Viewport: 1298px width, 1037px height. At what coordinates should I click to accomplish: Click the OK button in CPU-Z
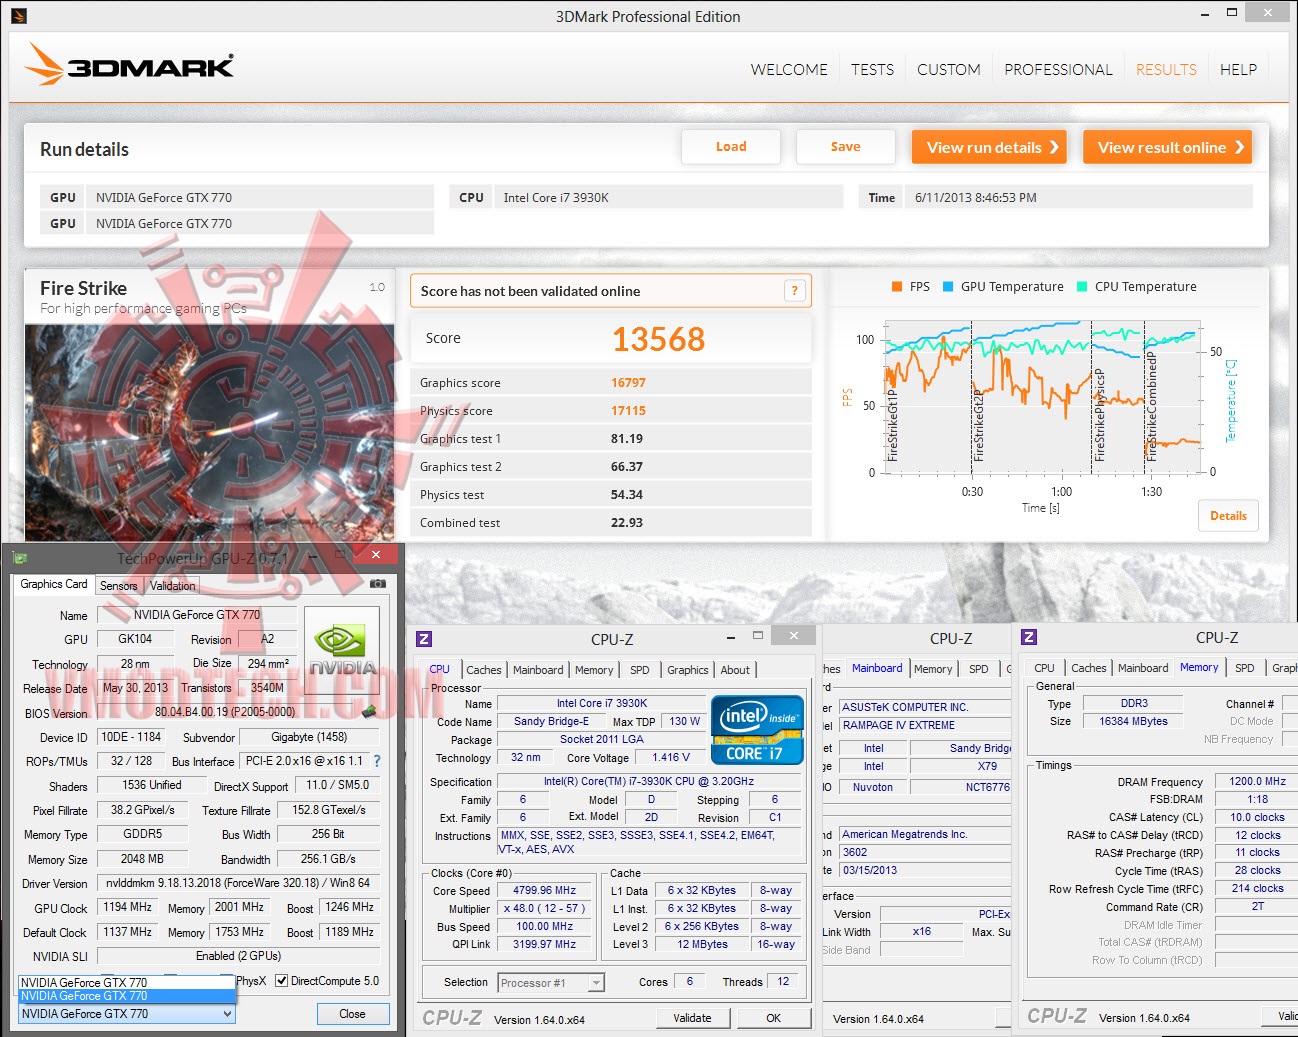tap(773, 1018)
